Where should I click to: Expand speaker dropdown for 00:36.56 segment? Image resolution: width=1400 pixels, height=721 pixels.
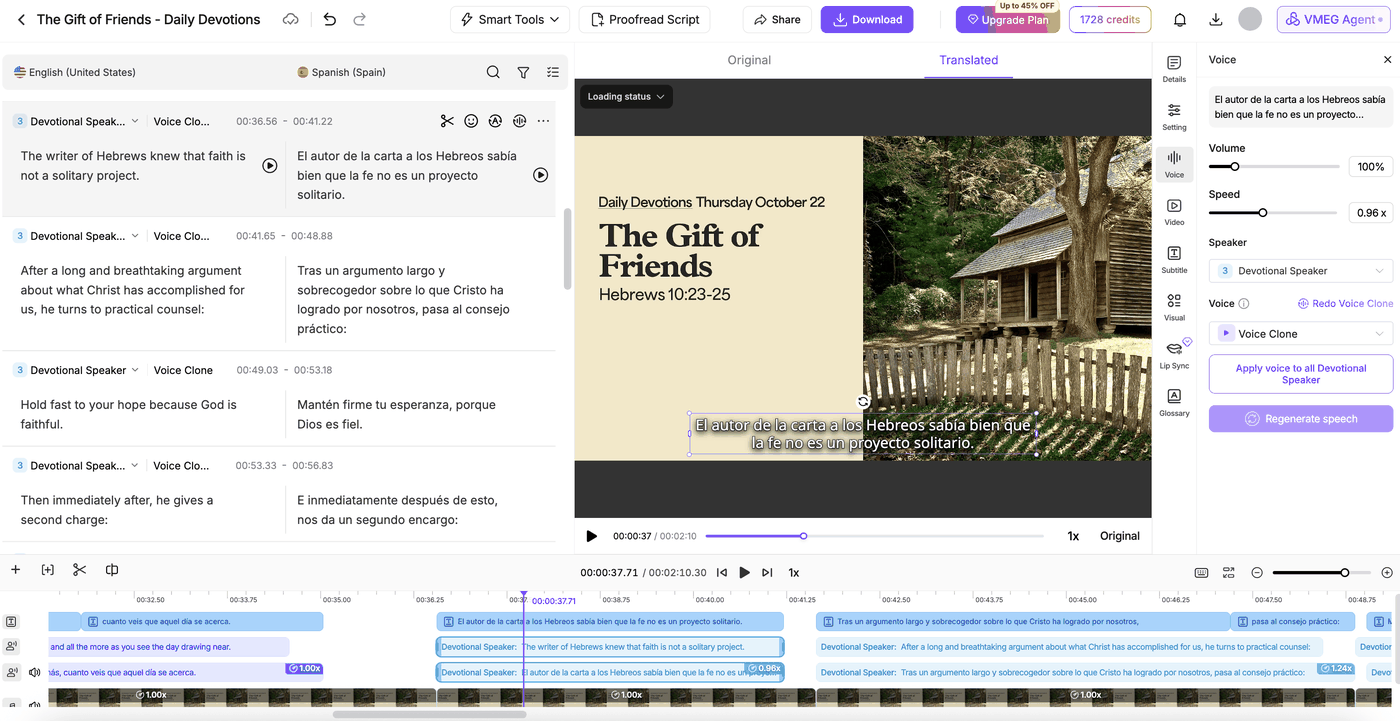click(x=135, y=121)
